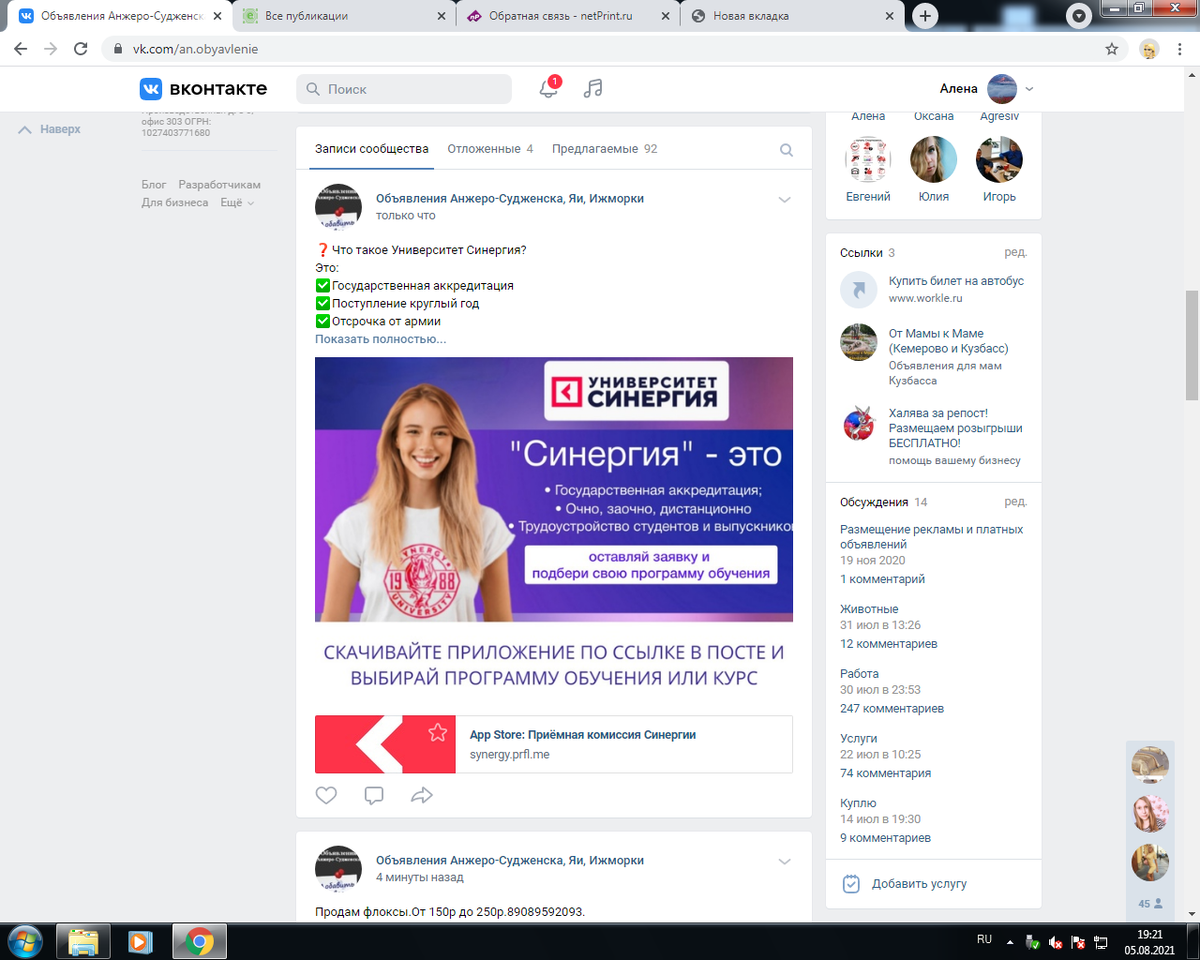Open file explorer from taskbar
1200x960 pixels.
[83, 941]
